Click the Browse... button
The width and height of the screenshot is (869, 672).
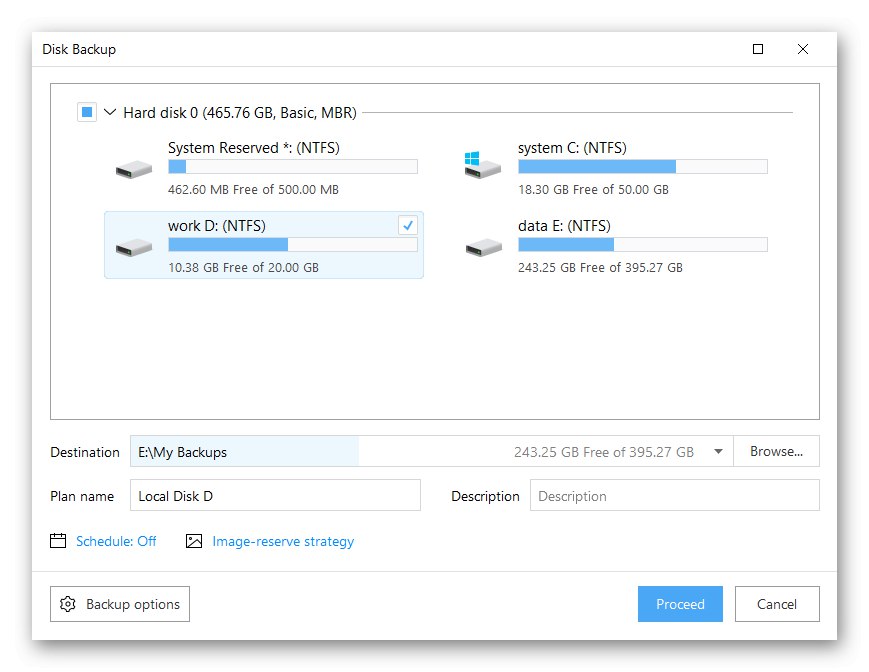(776, 452)
